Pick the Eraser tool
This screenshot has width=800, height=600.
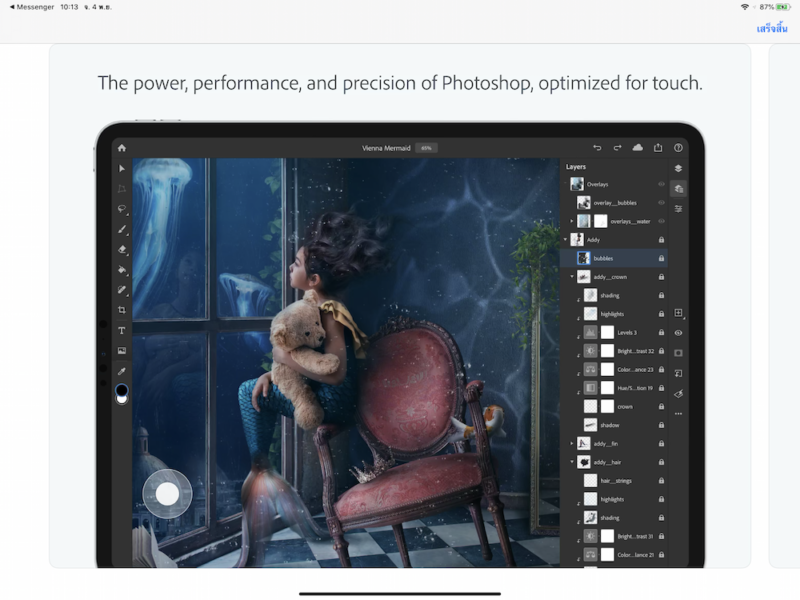(x=122, y=249)
